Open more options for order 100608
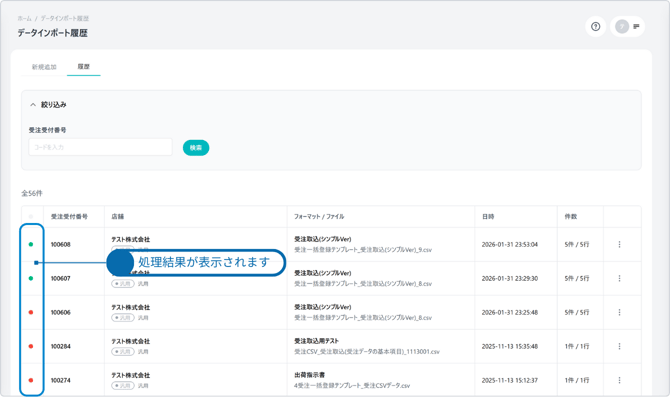 coord(619,244)
